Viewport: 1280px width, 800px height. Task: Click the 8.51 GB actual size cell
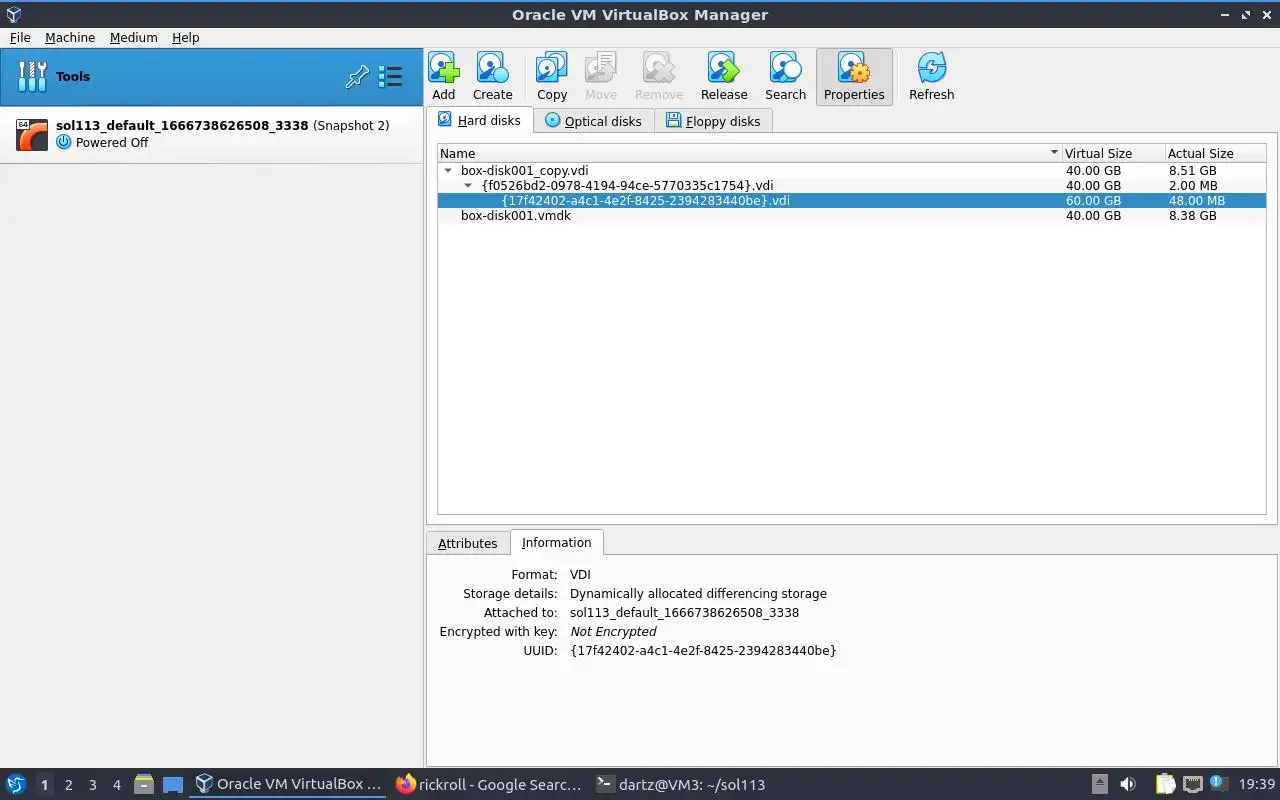[x=1192, y=170]
